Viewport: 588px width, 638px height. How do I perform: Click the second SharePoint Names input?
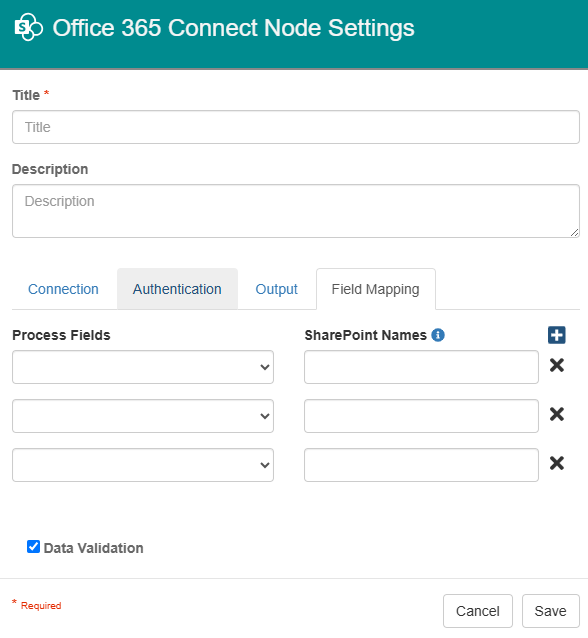421,416
